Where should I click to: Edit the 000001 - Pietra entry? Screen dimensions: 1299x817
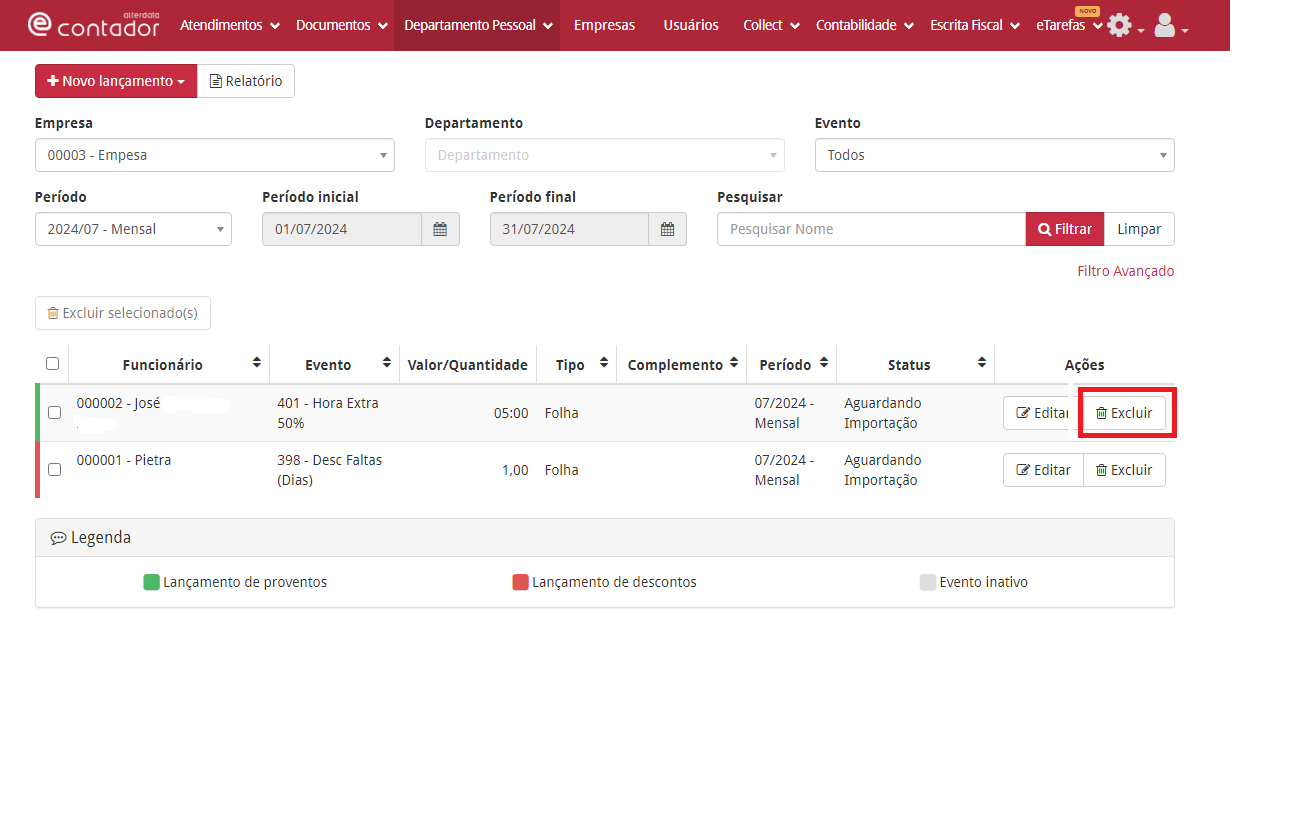point(1043,470)
